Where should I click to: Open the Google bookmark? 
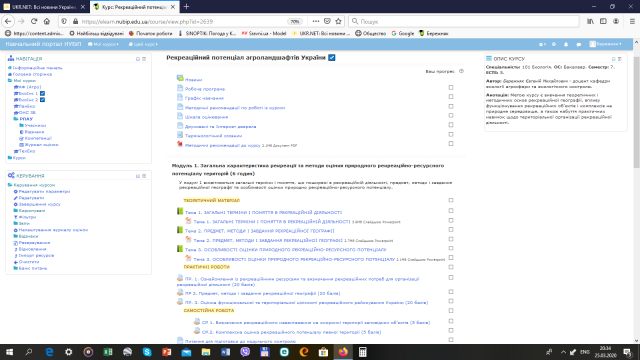403,33
